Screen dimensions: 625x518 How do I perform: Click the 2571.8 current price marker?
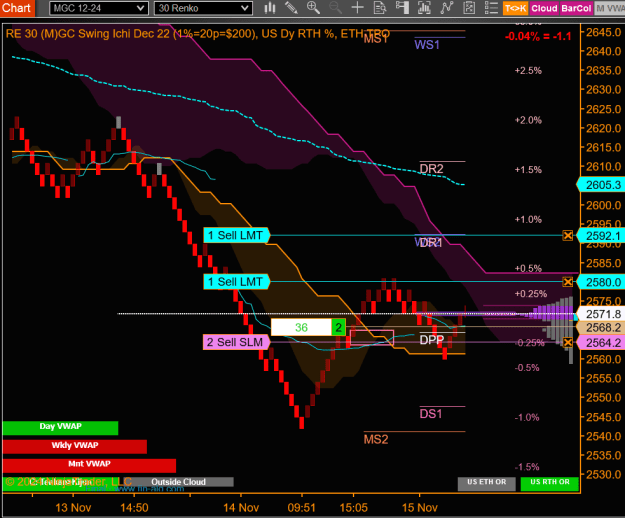click(x=602, y=314)
